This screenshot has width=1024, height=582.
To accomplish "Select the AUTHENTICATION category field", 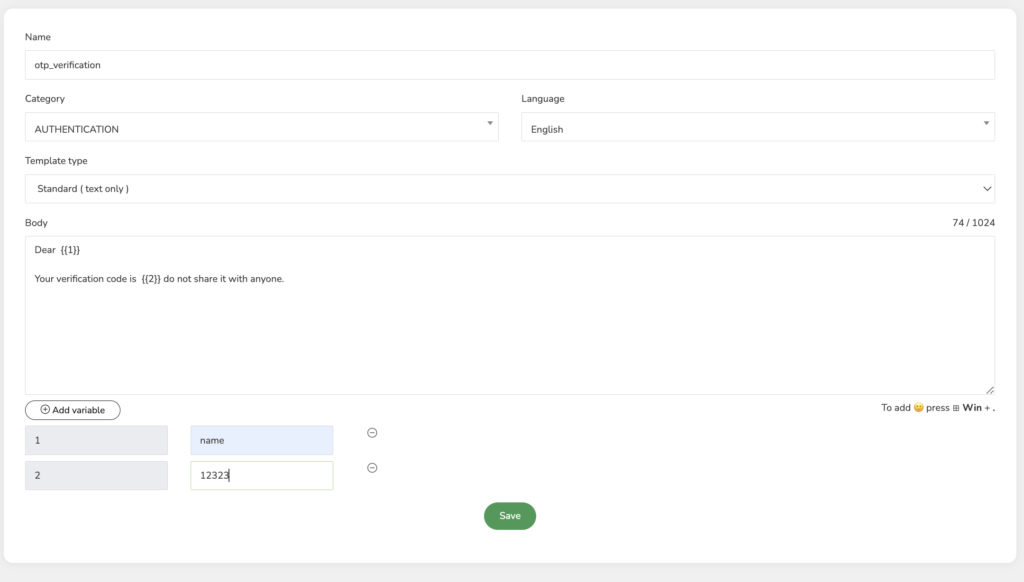I will [262, 127].
